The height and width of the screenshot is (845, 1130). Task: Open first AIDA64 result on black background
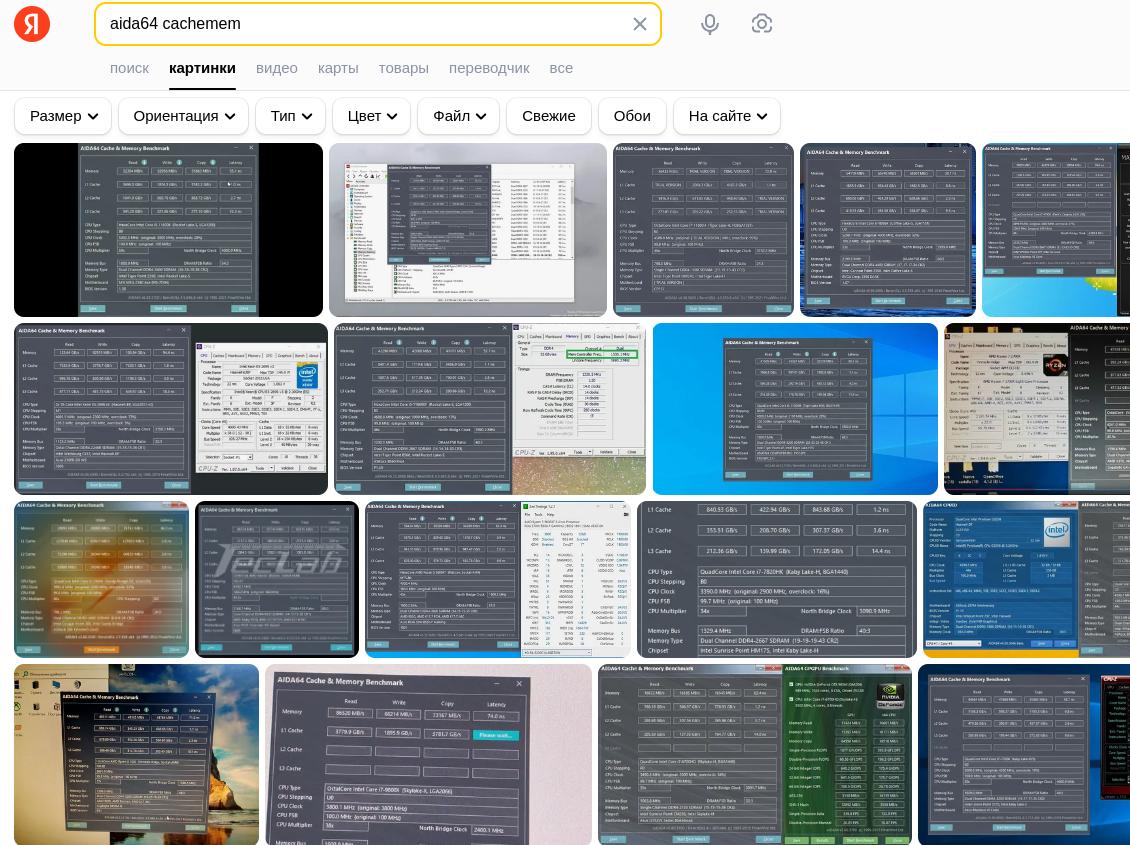tap(169, 230)
